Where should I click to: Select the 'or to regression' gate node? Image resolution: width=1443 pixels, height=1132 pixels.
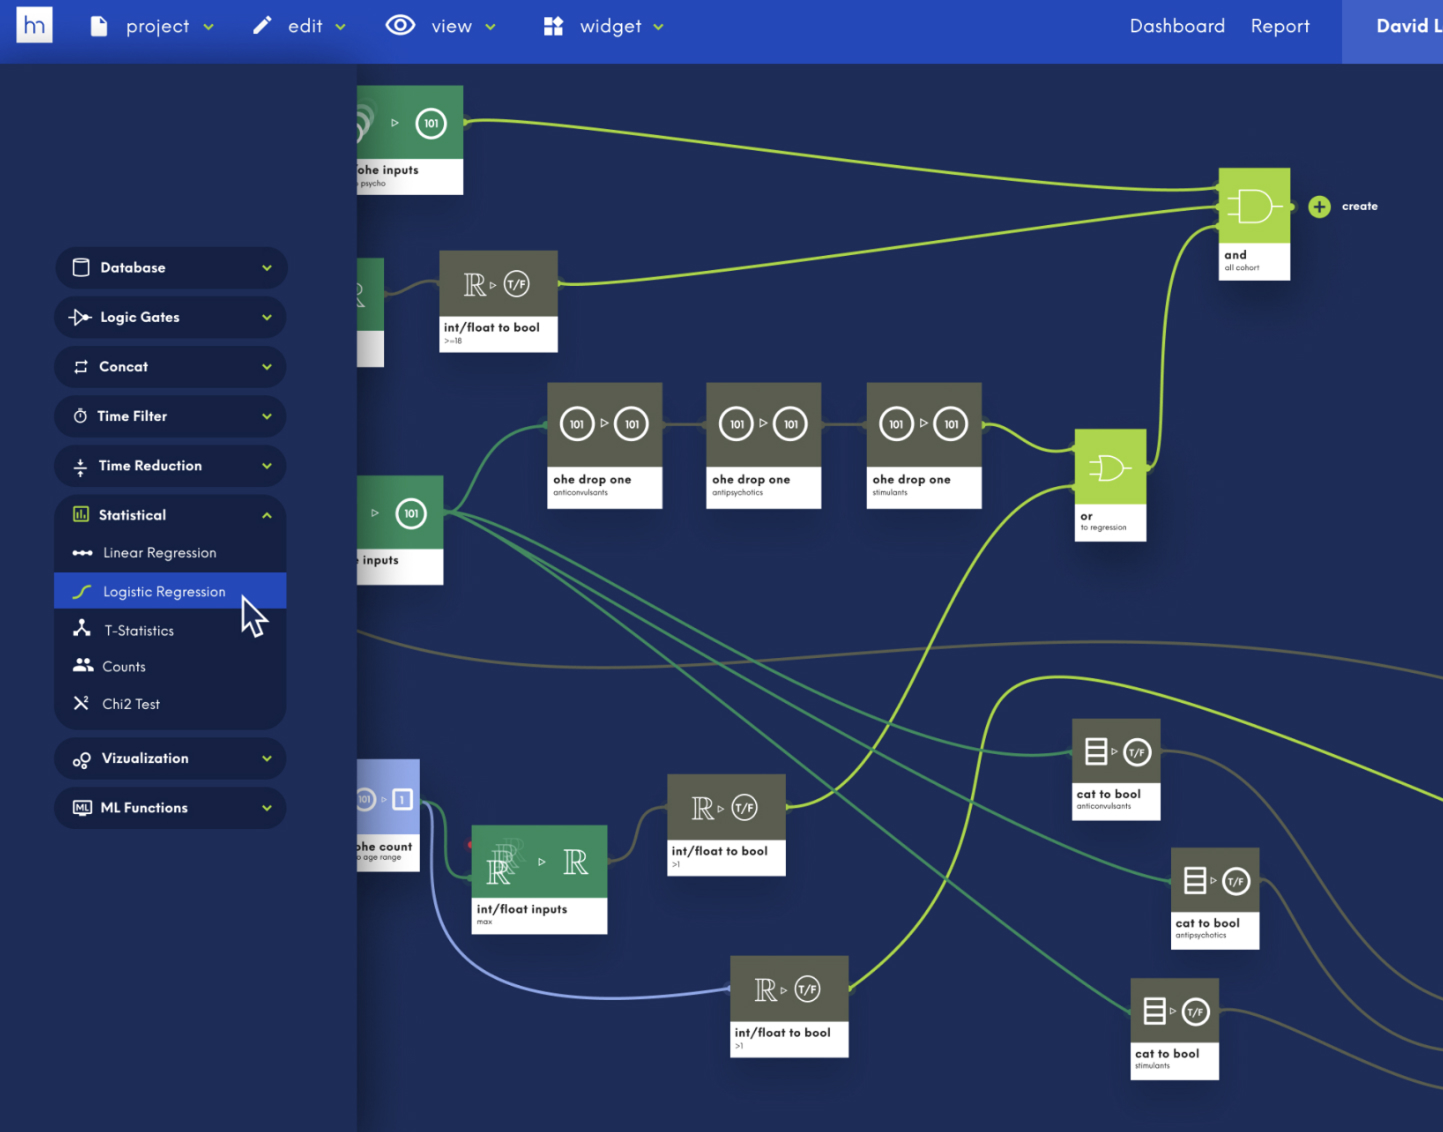[x=1110, y=486]
